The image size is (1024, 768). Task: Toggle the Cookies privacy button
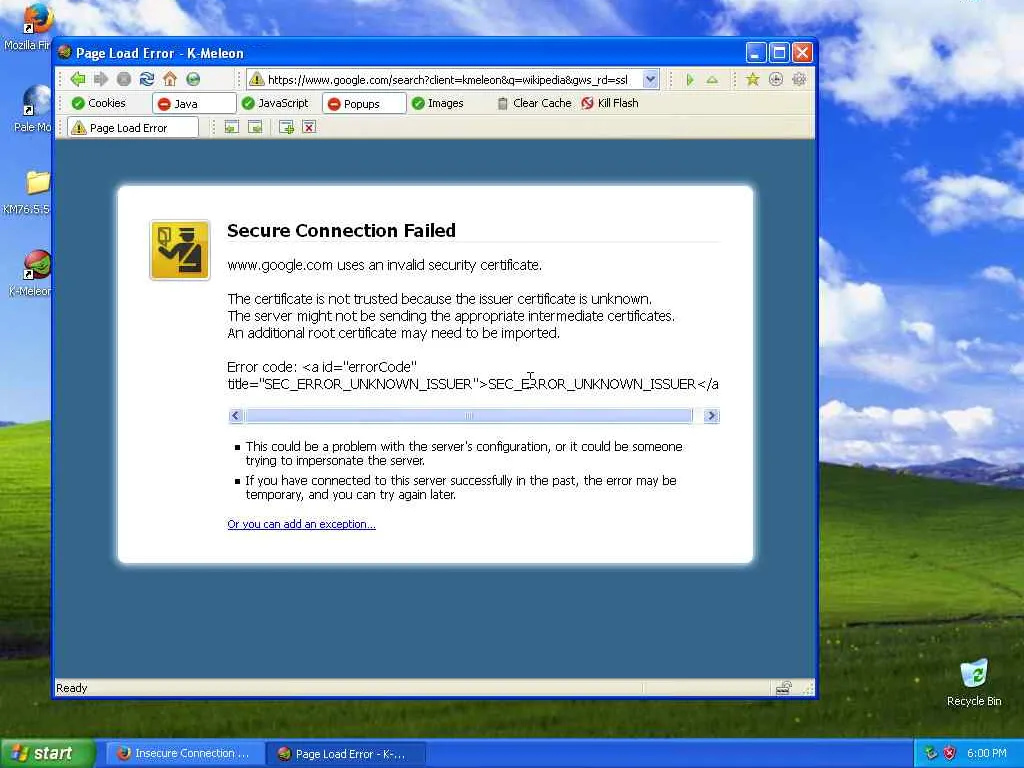99,103
